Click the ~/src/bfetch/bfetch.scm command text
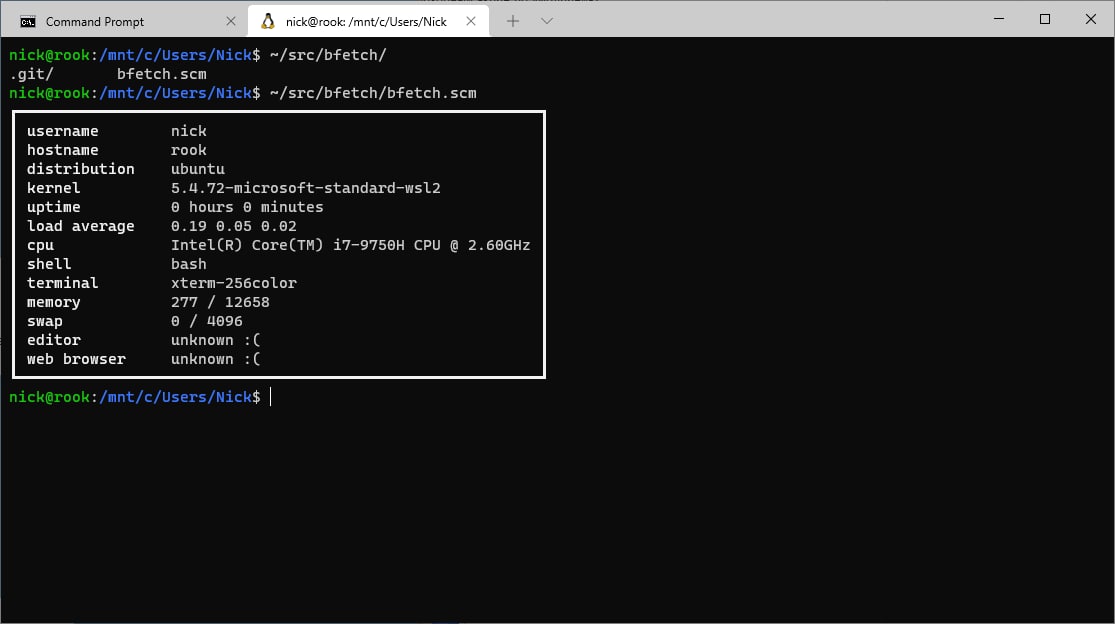Screen dimensions: 1115x624 point(373,93)
